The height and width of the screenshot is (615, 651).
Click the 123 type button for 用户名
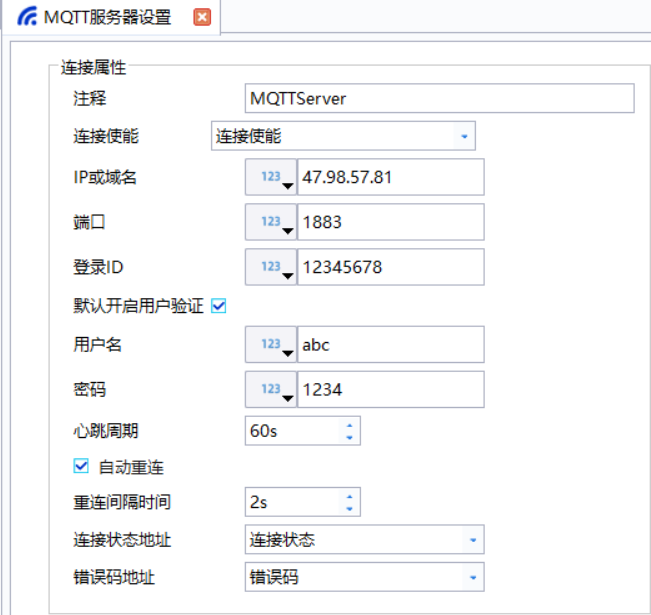tap(271, 344)
